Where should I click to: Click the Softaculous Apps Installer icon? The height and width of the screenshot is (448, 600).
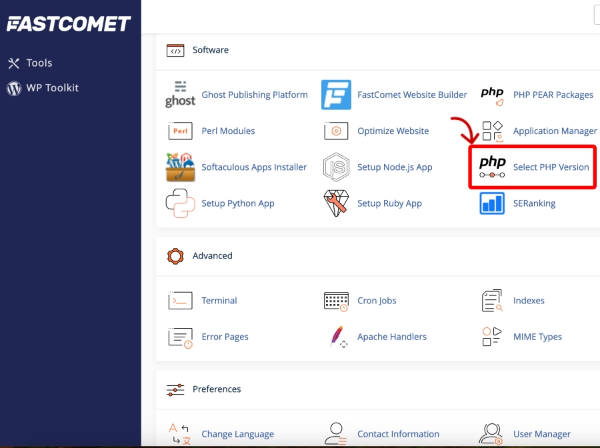coord(180,167)
